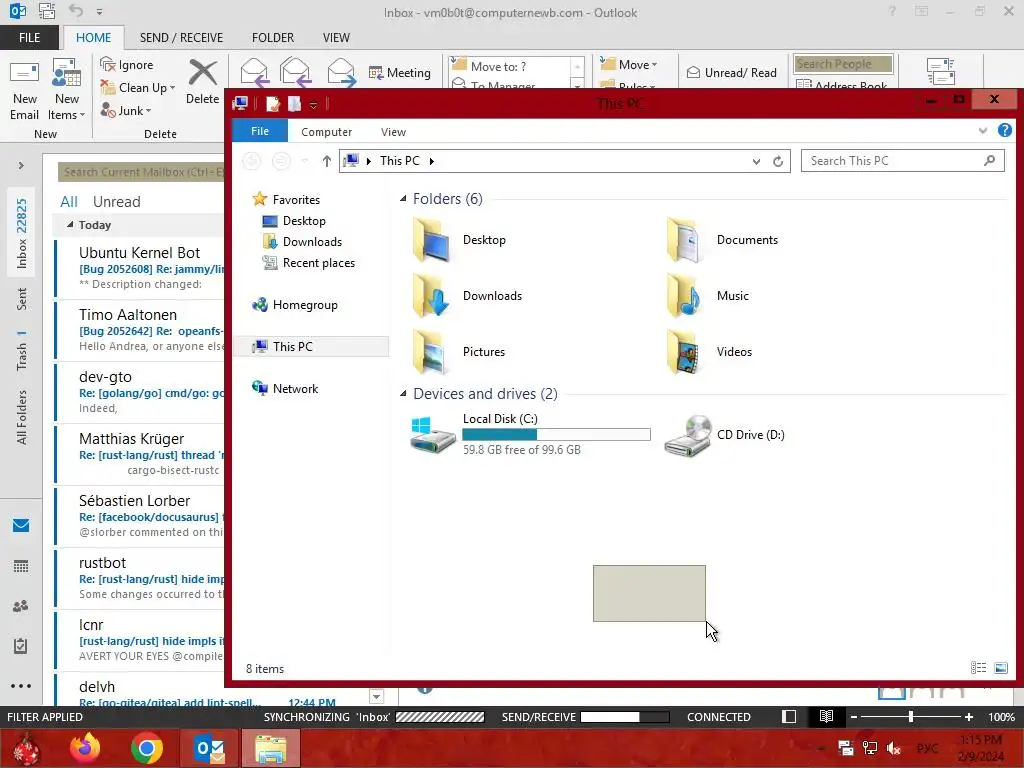This screenshot has width=1024, height=768.
Task: Open the Matthias Krüger email
Action: tap(140, 454)
